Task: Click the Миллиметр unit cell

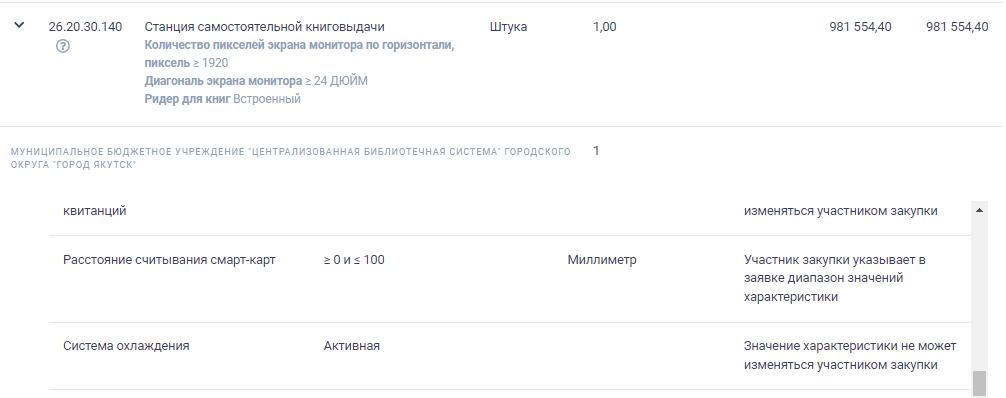Action: tap(602, 260)
